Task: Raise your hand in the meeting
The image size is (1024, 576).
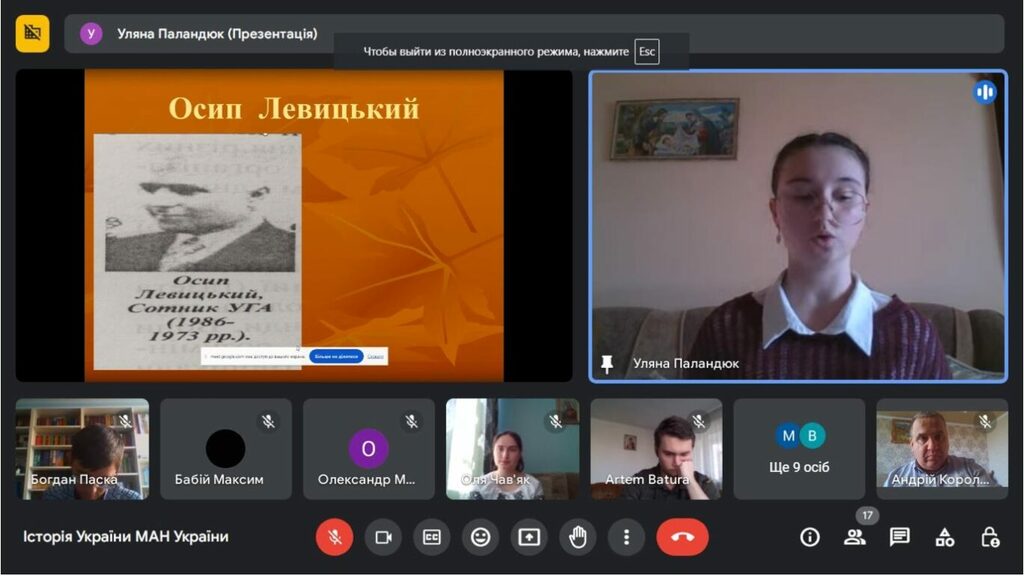Action: coord(577,537)
